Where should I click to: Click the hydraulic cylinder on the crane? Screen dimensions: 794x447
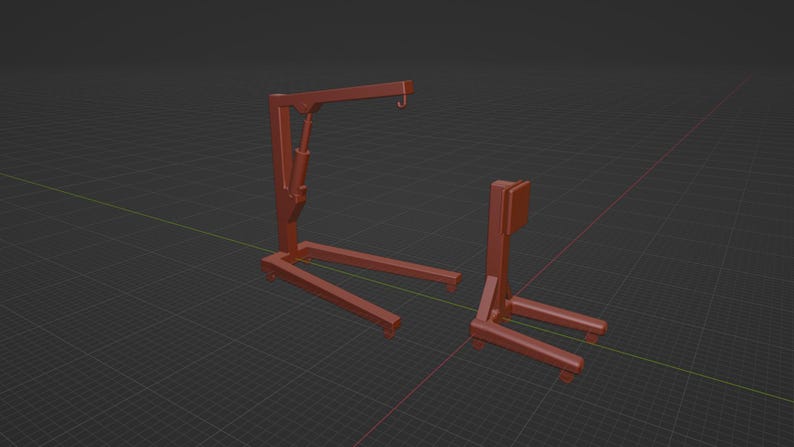tap(301, 161)
